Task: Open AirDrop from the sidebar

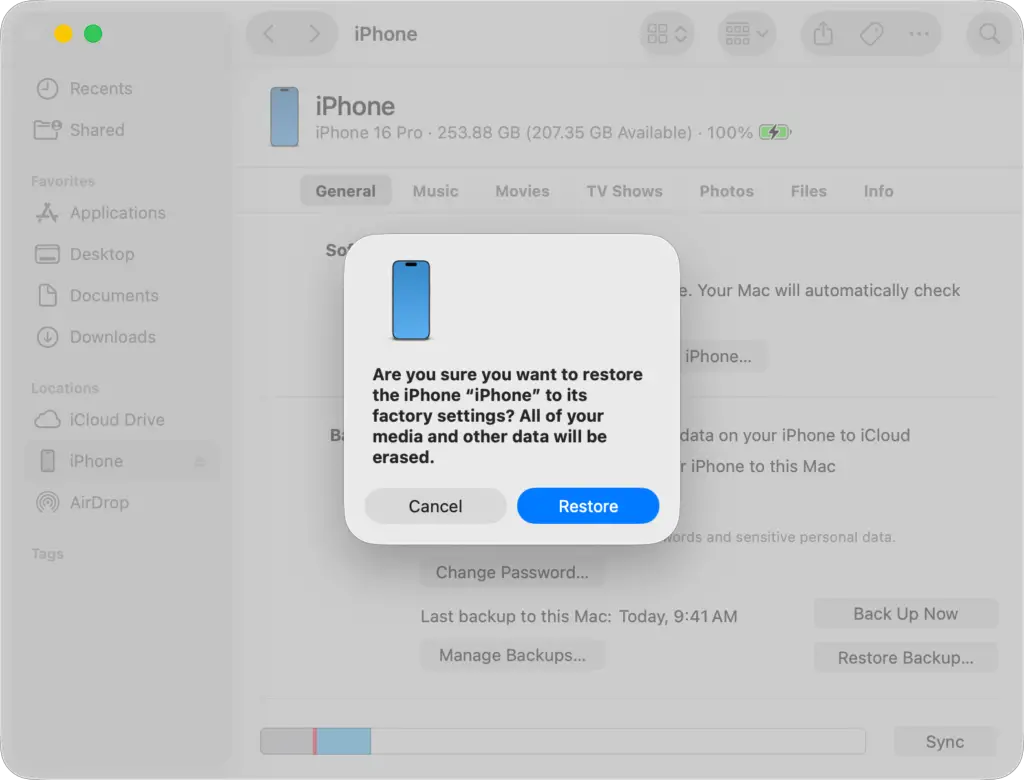Action: click(97, 503)
